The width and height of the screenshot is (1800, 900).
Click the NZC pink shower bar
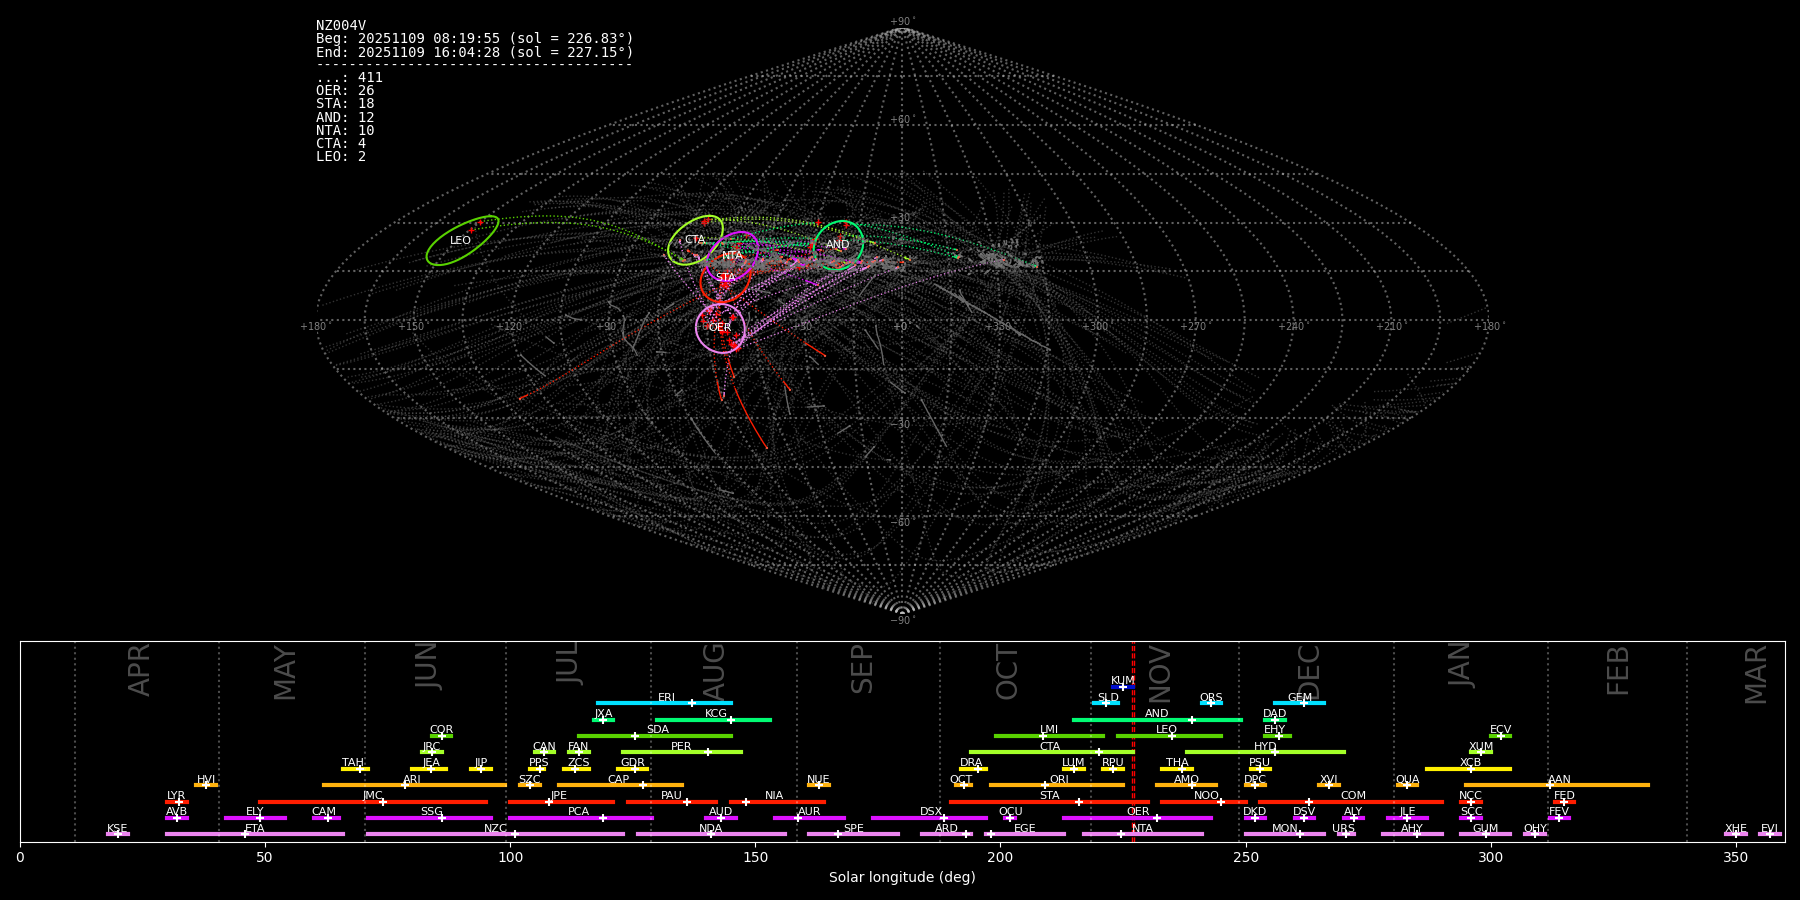[495, 833]
